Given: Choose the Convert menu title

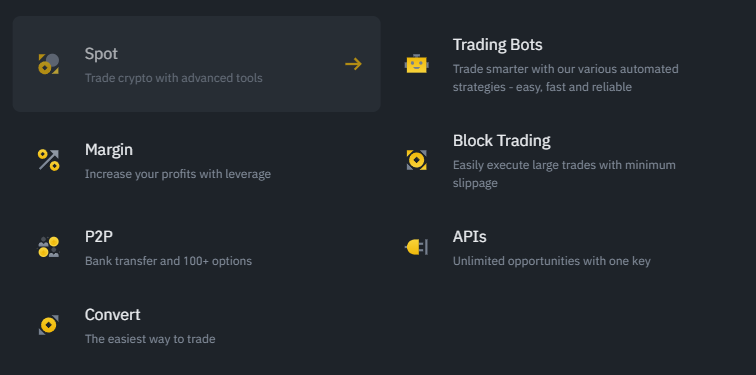Looking at the screenshot, I should [x=112, y=315].
